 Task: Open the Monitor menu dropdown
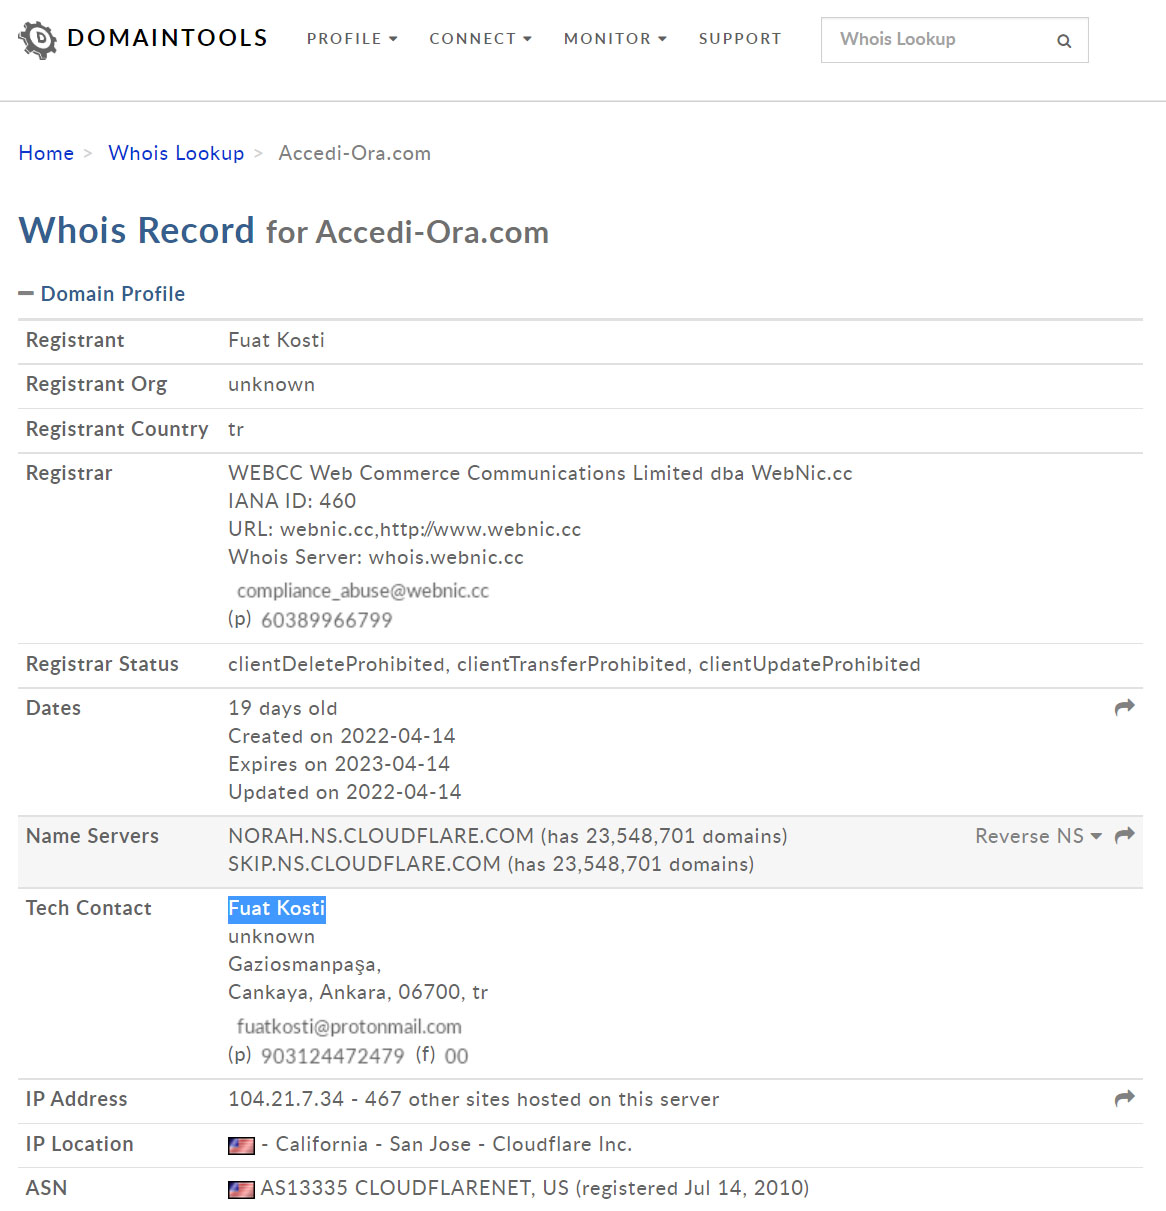coord(615,39)
